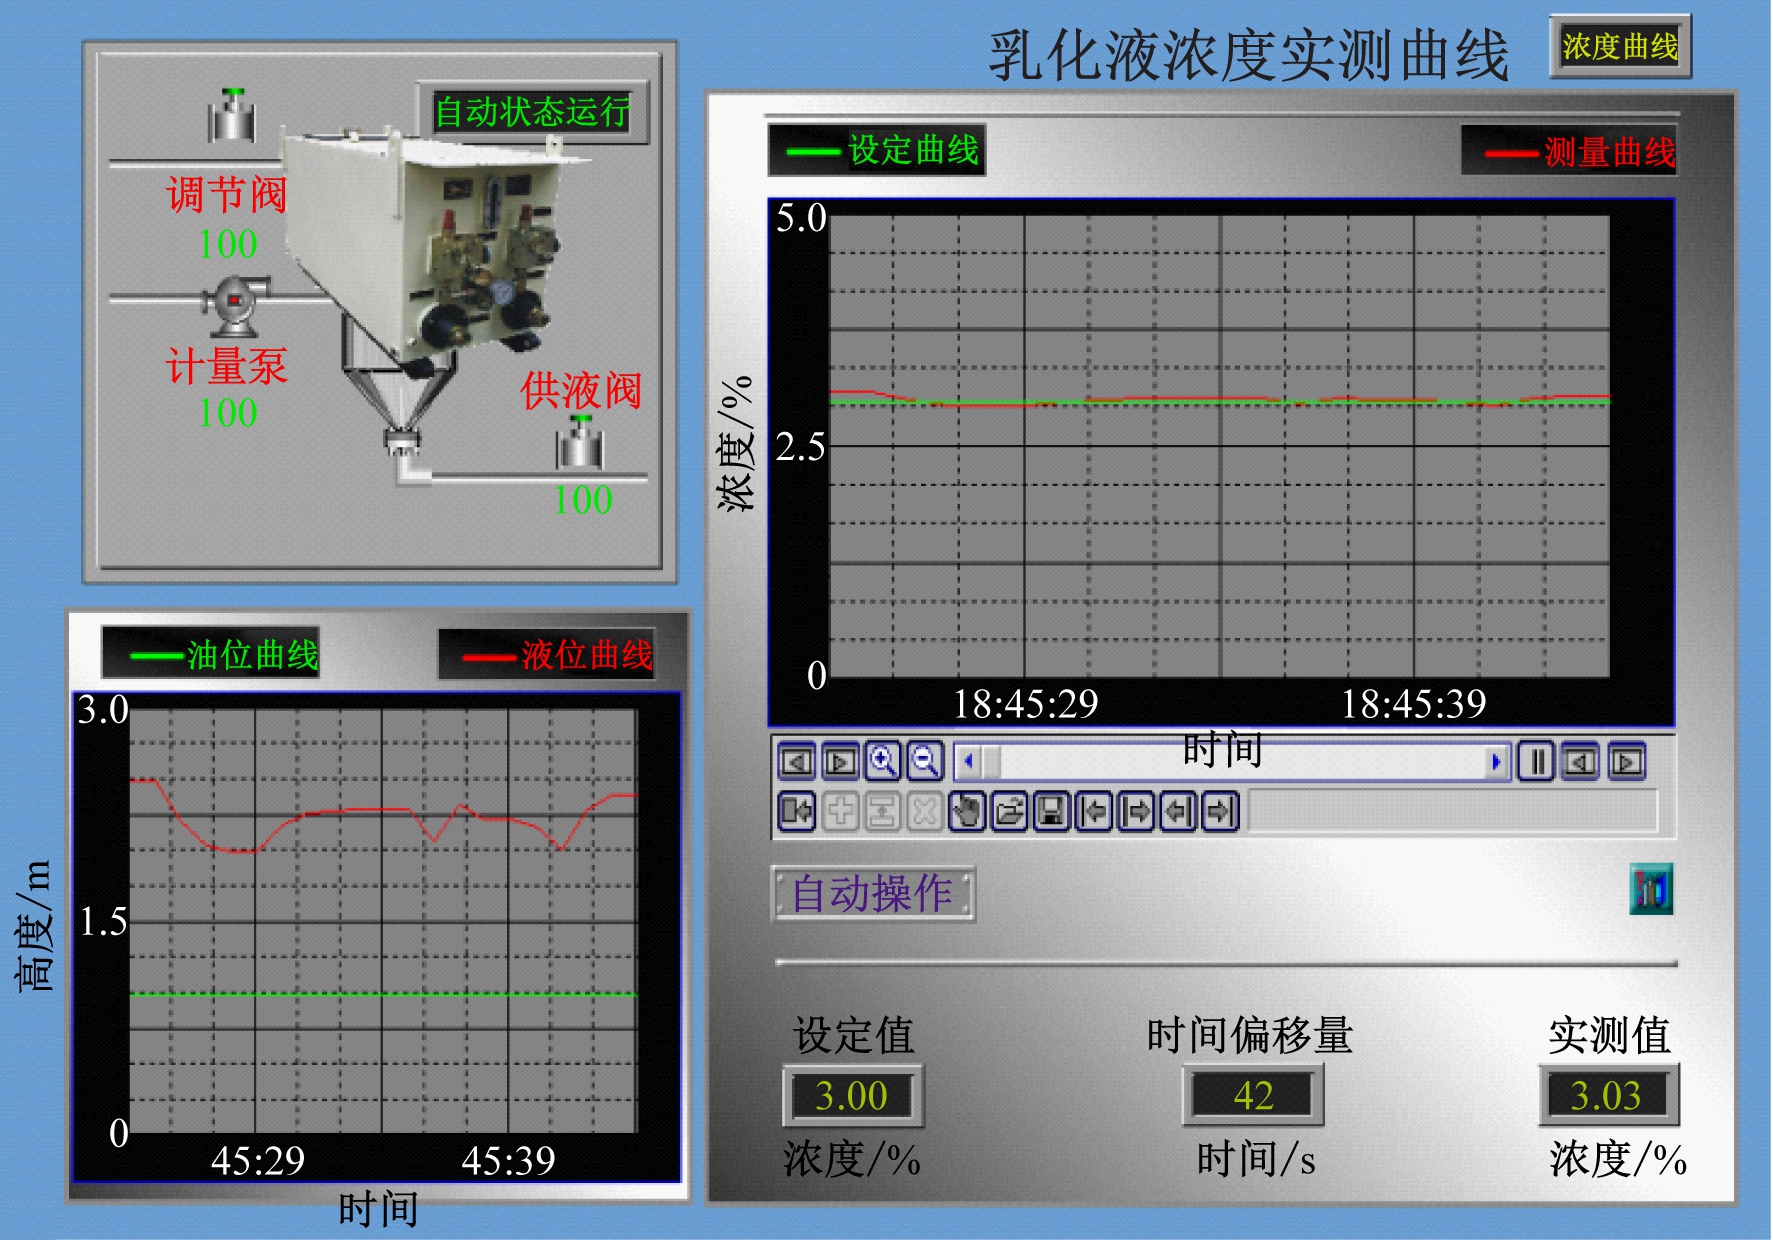Image resolution: width=1773 pixels, height=1240 pixels.
Task: Toggle the 油位曲线 legend
Action: (x=211, y=655)
